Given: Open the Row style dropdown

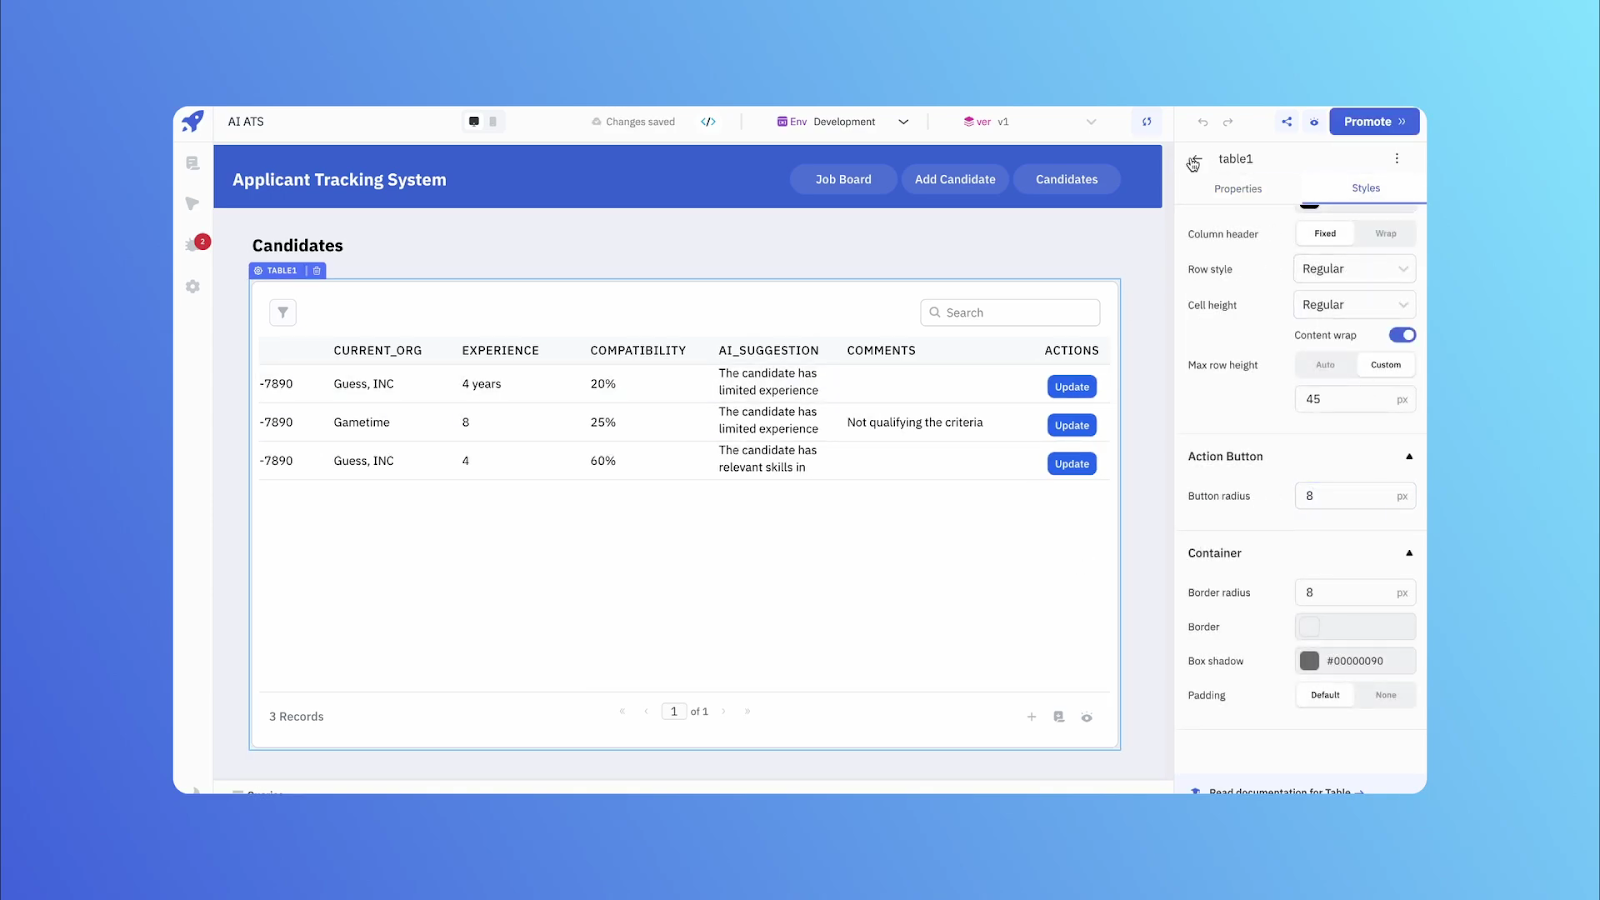Looking at the screenshot, I should coord(1354,268).
